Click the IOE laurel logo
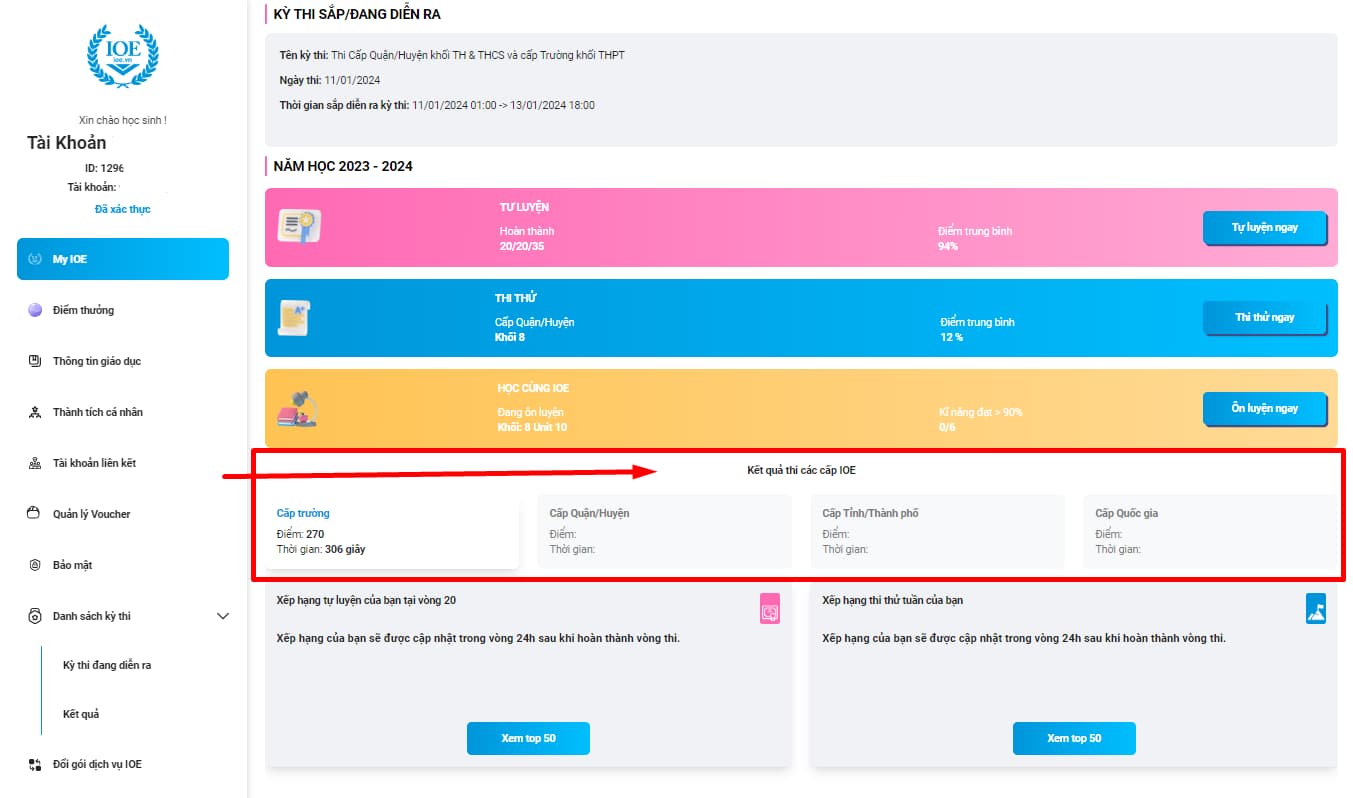1353x798 pixels. pyautogui.click(x=123, y=55)
